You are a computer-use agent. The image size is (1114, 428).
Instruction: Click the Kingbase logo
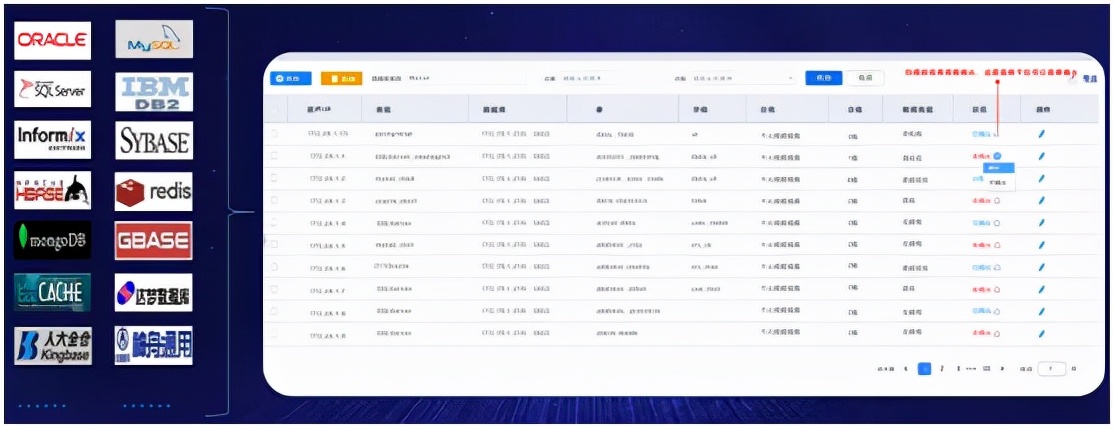click(53, 346)
